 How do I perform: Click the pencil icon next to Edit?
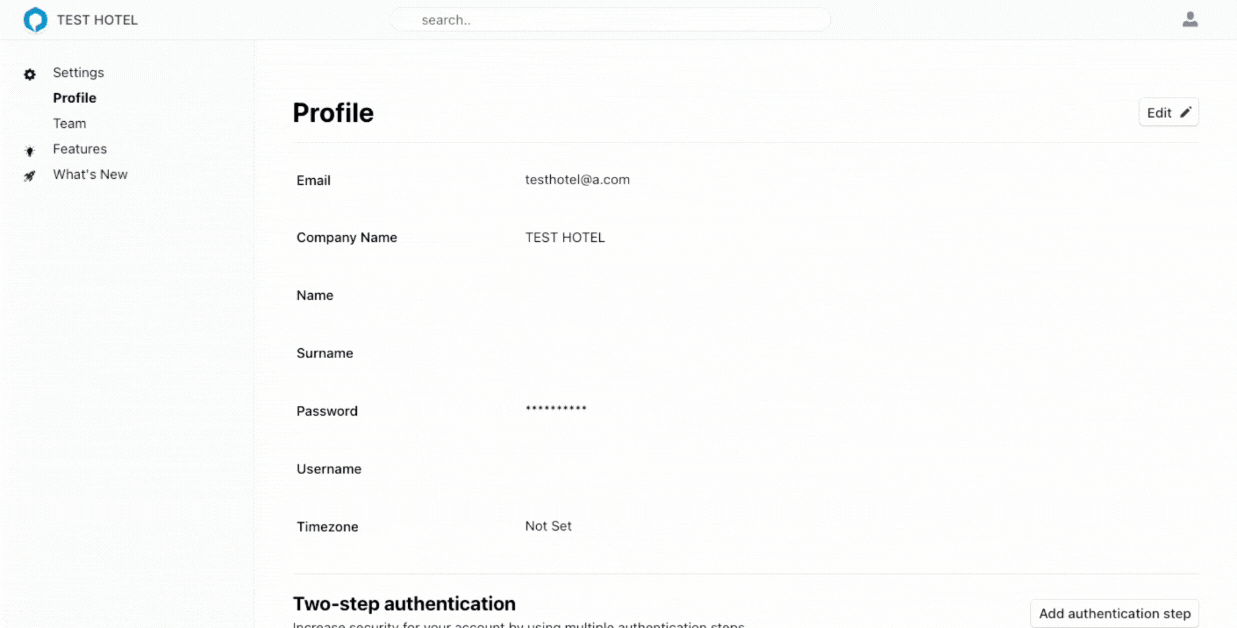tap(1185, 113)
